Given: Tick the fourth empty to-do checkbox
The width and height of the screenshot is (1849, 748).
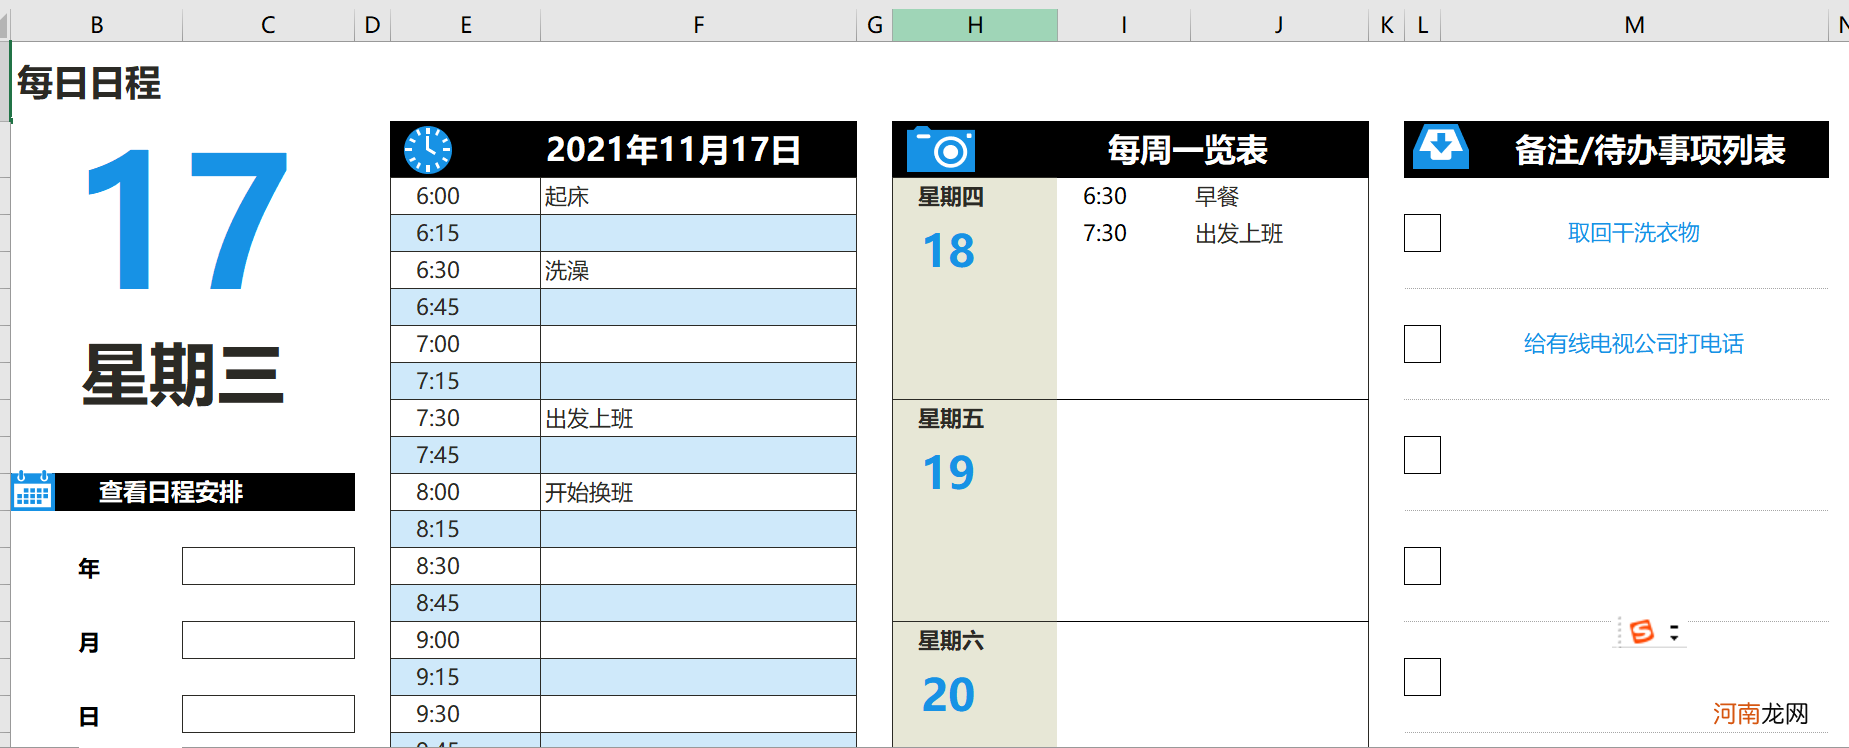Looking at the screenshot, I should point(1422,566).
